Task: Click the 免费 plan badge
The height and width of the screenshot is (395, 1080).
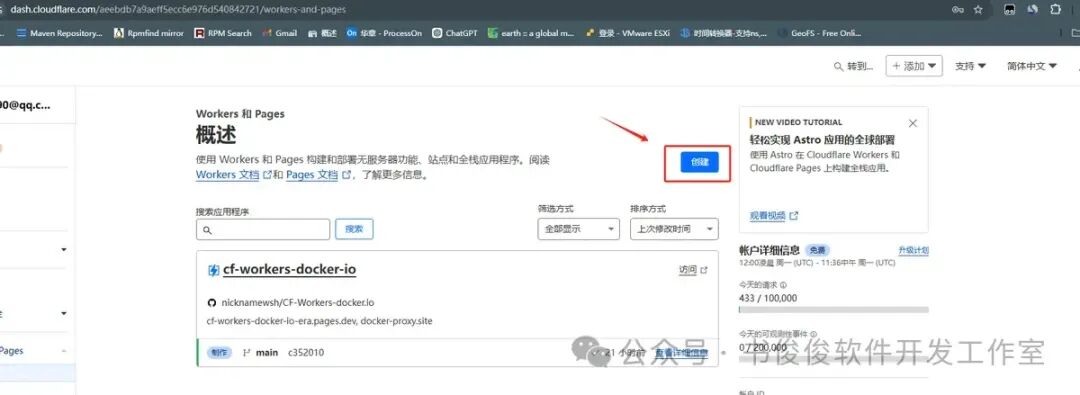Action: (x=818, y=250)
